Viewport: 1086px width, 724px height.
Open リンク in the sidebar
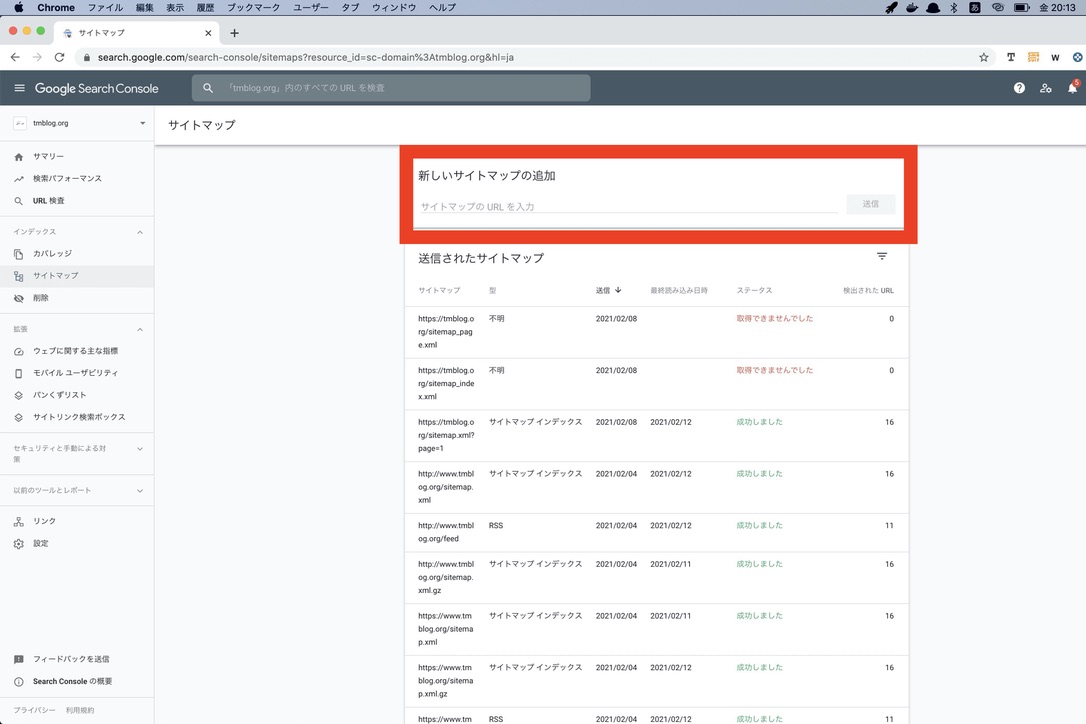[x=77, y=521]
